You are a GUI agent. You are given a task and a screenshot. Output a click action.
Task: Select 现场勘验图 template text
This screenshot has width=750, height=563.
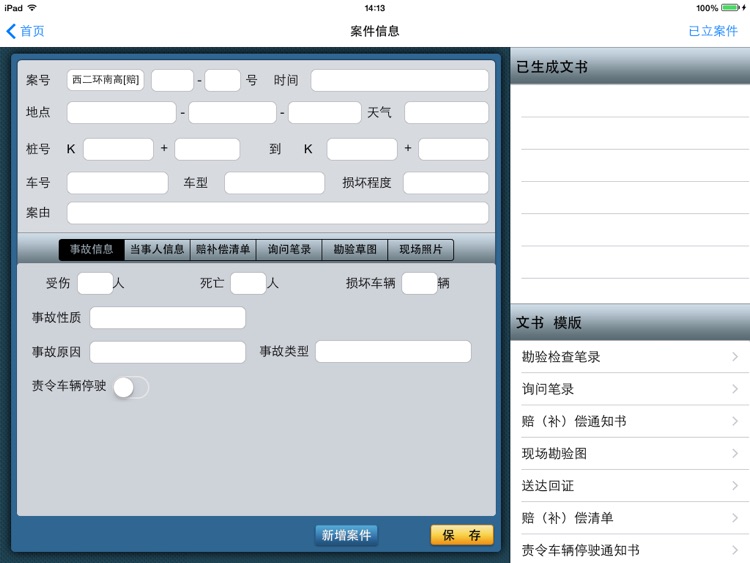(x=554, y=453)
